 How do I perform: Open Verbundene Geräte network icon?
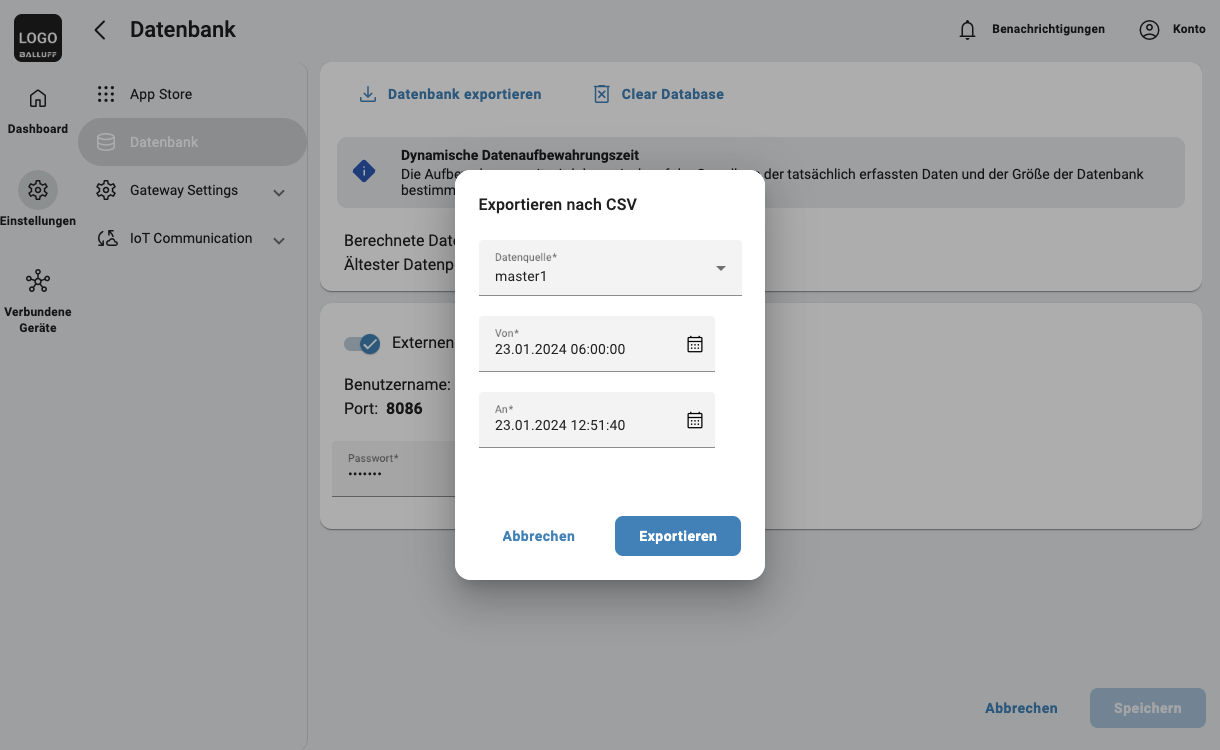(38, 281)
